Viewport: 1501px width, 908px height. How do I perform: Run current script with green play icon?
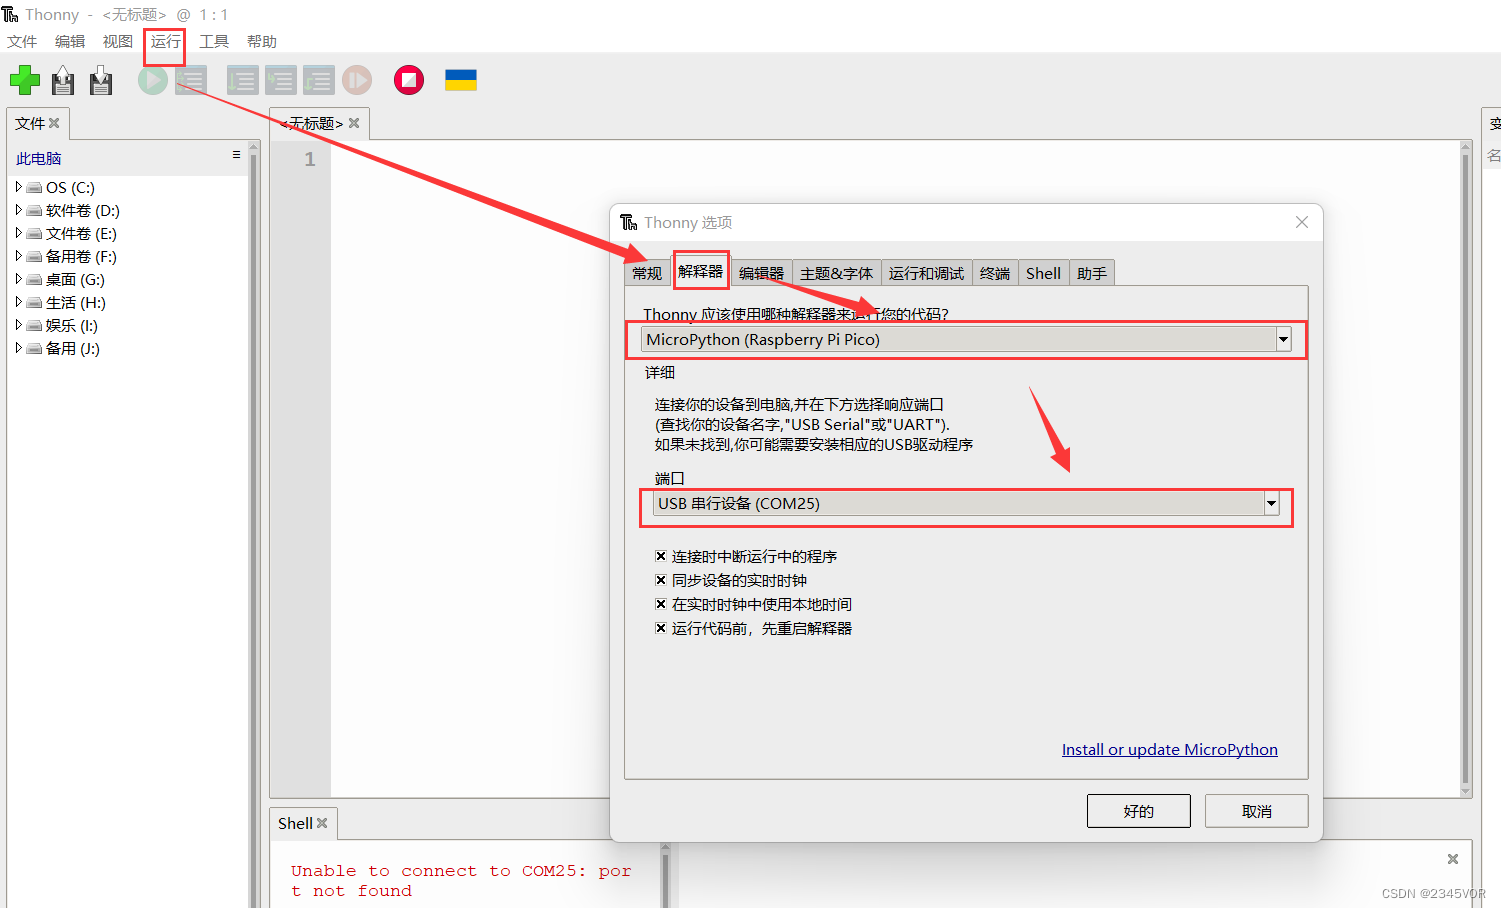pos(153,80)
